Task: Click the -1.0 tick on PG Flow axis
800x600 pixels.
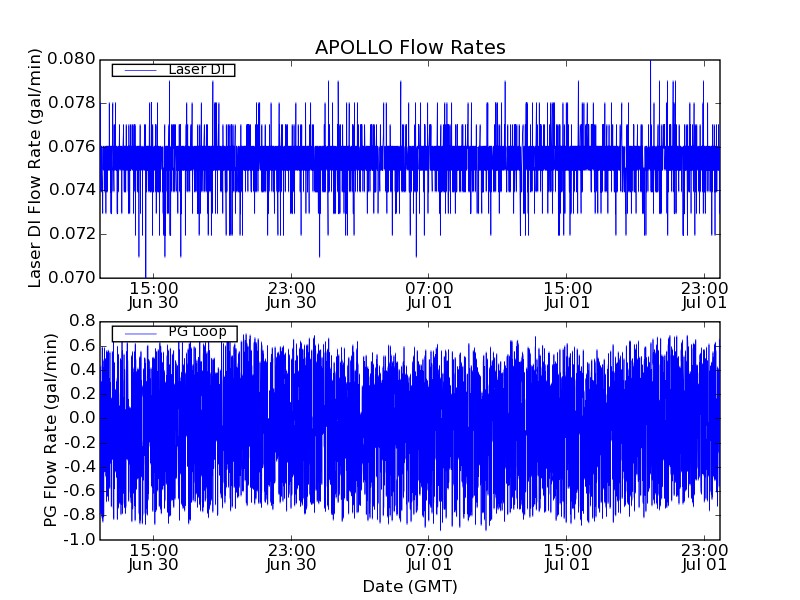Action: click(x=80, y=539)
